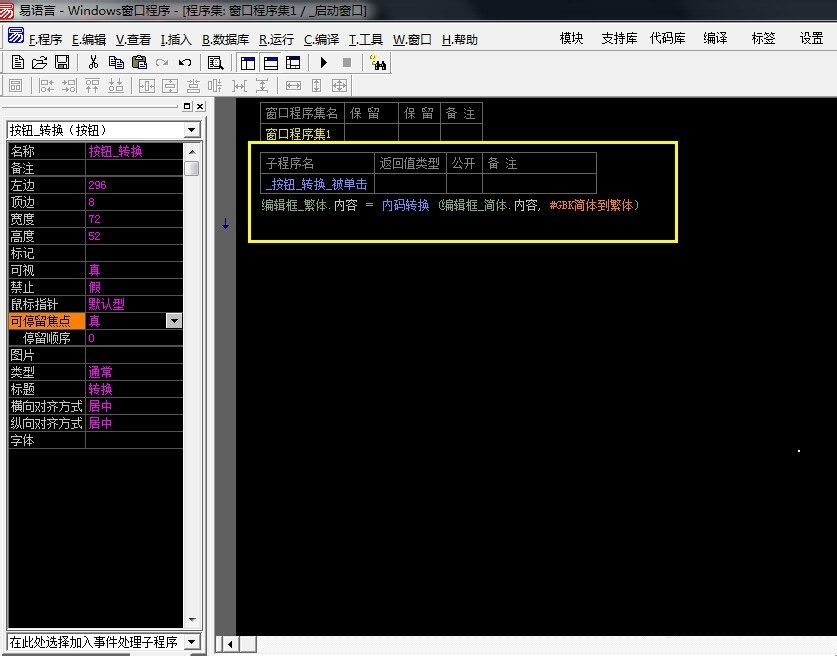The height and width of the screenshot is (656, 837).
Task: Open the 可停留焦点 value dropdown arrow
Action: pyautogui.click(x=174, y=321)
